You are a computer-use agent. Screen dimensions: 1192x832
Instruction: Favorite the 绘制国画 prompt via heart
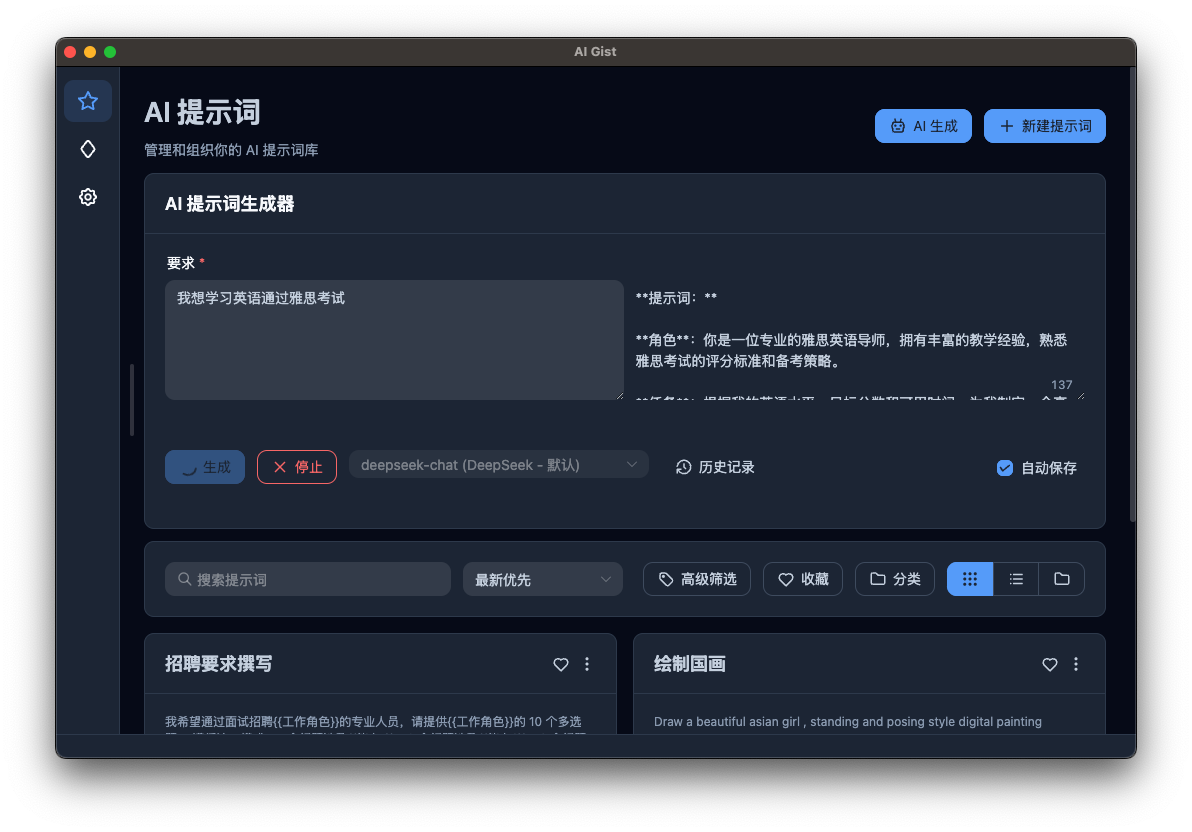click(1049, 664)
